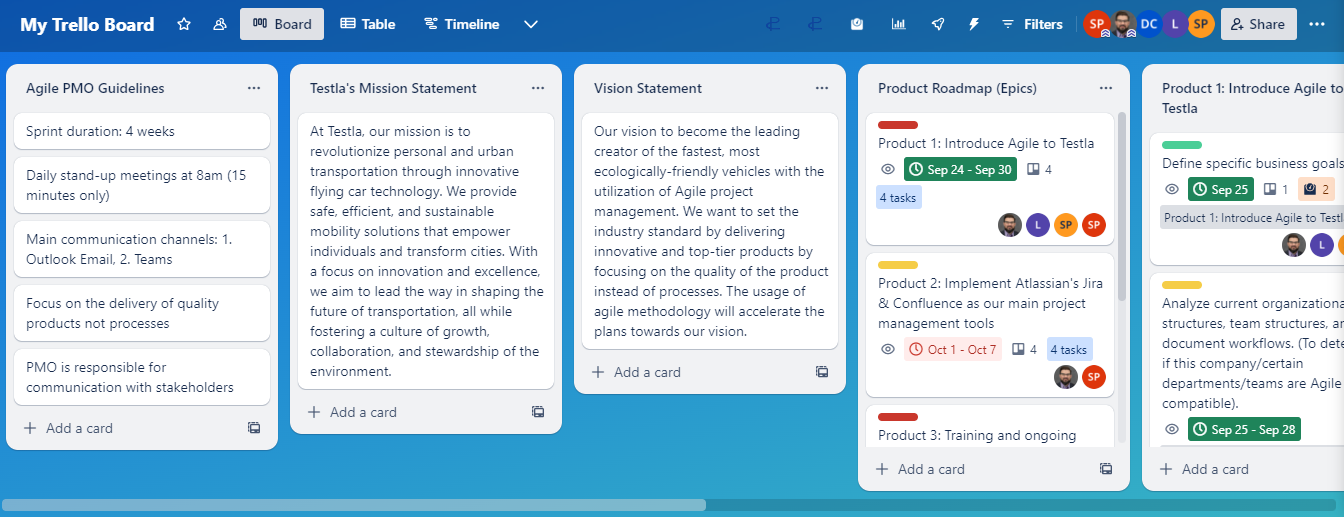Create from template in Agile PMO Guidelines
1344x517 pixels.
pos(254,428)
